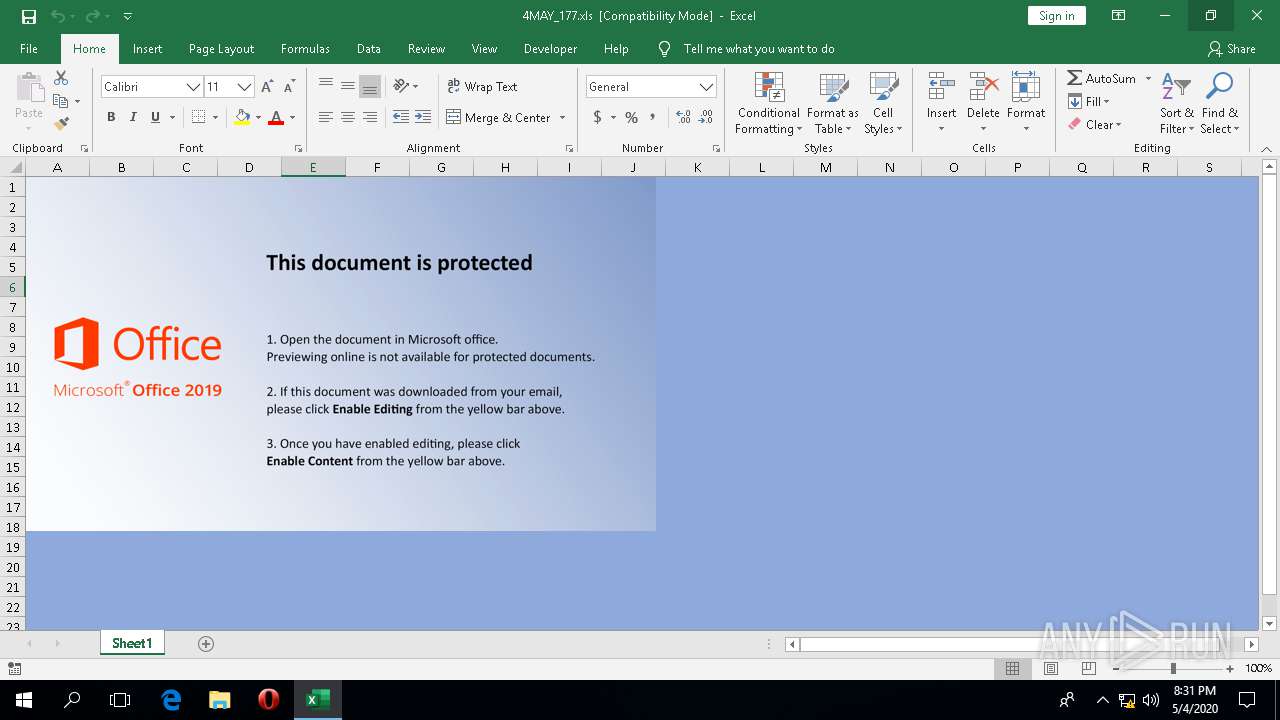Toggle Italic formatting
Image resolution: width=1280 pixels, height=720 pixels.
tap(133, 117)
